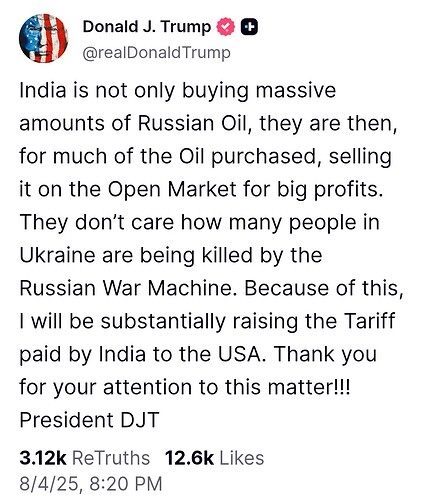424x500 pixels.
Task: View the 3.12k ReTruths count
Action: 43,458
